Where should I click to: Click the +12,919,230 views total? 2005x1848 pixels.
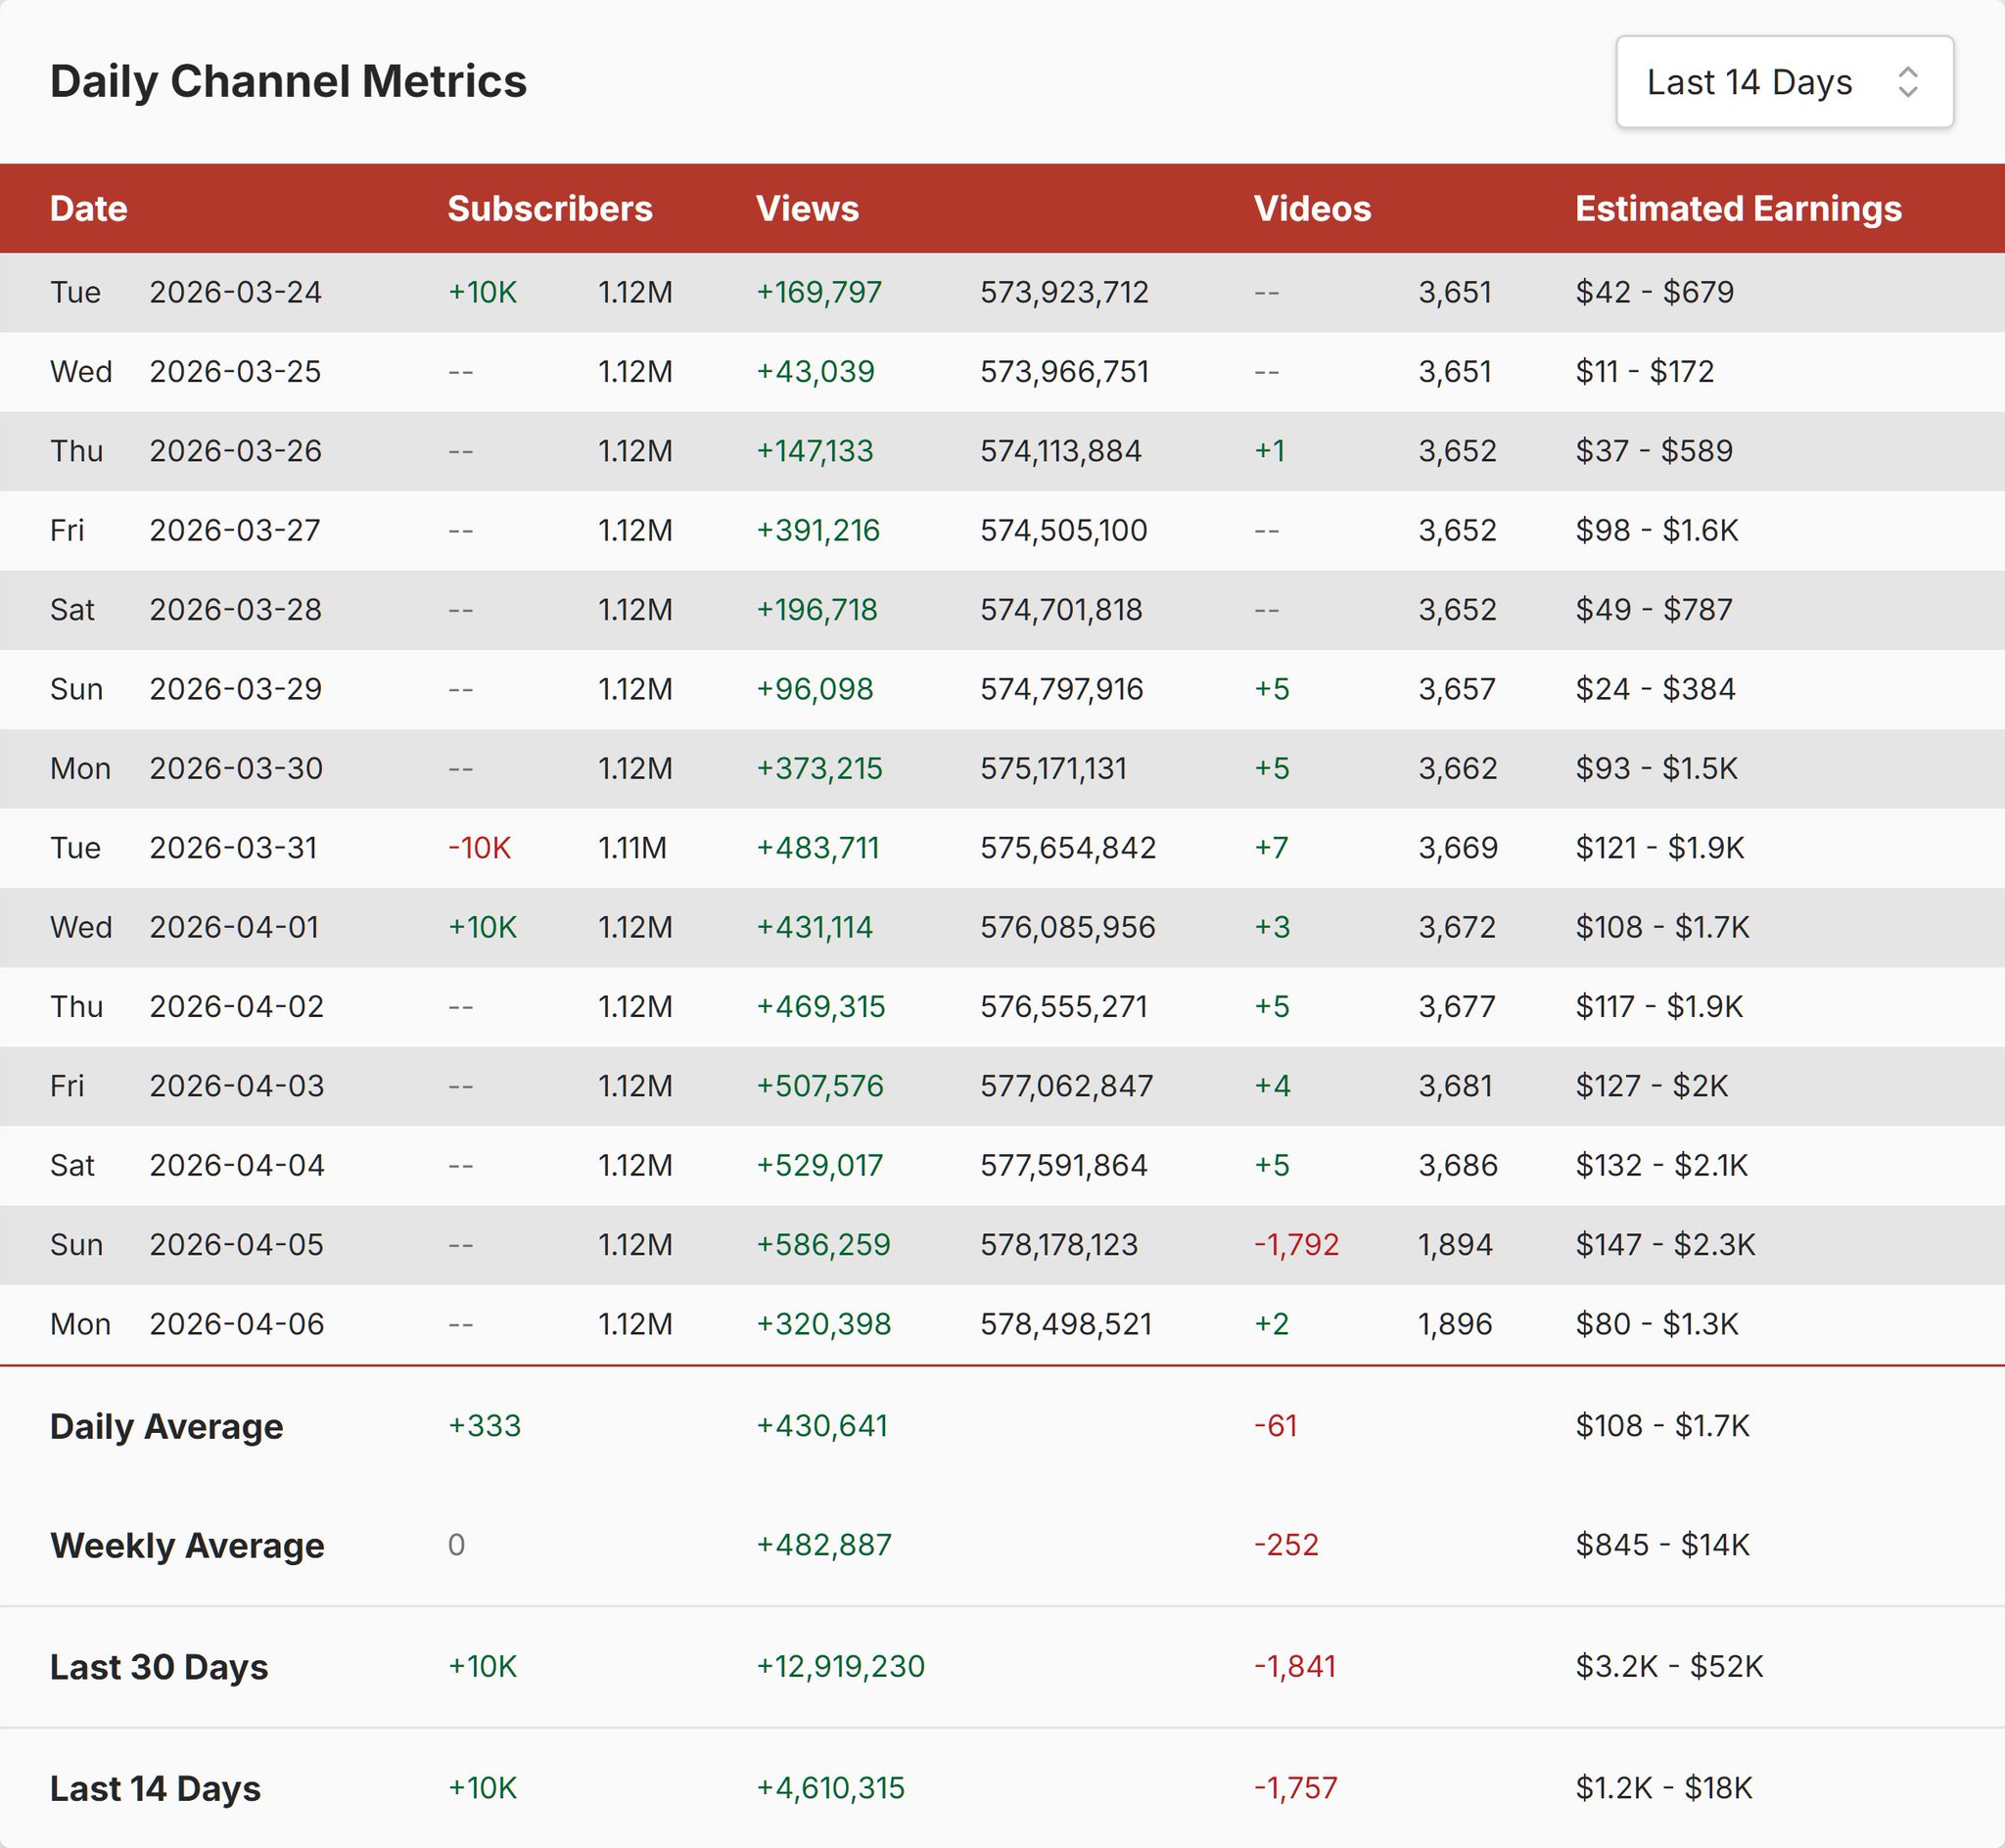pyautogui.click(x=840, y=1666)
